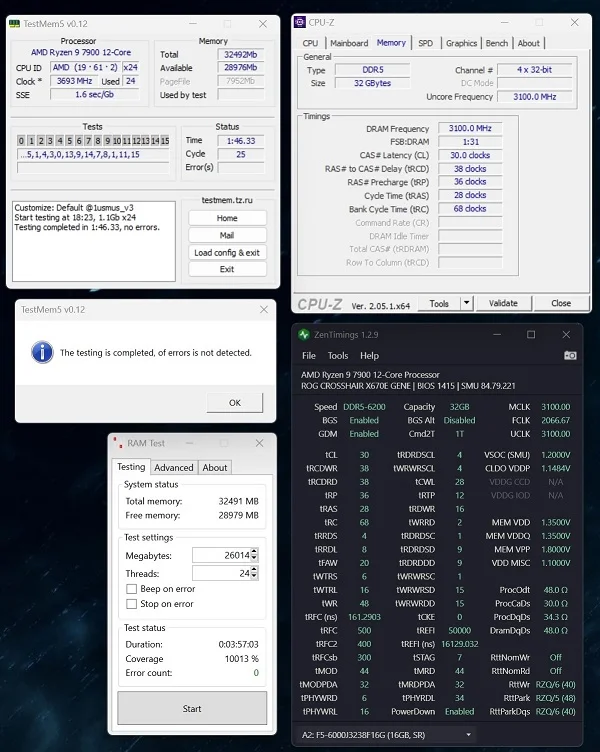Open the Graphics tab in CPU-Z
The image size is (600, 752).
click(x=461, y=43)
